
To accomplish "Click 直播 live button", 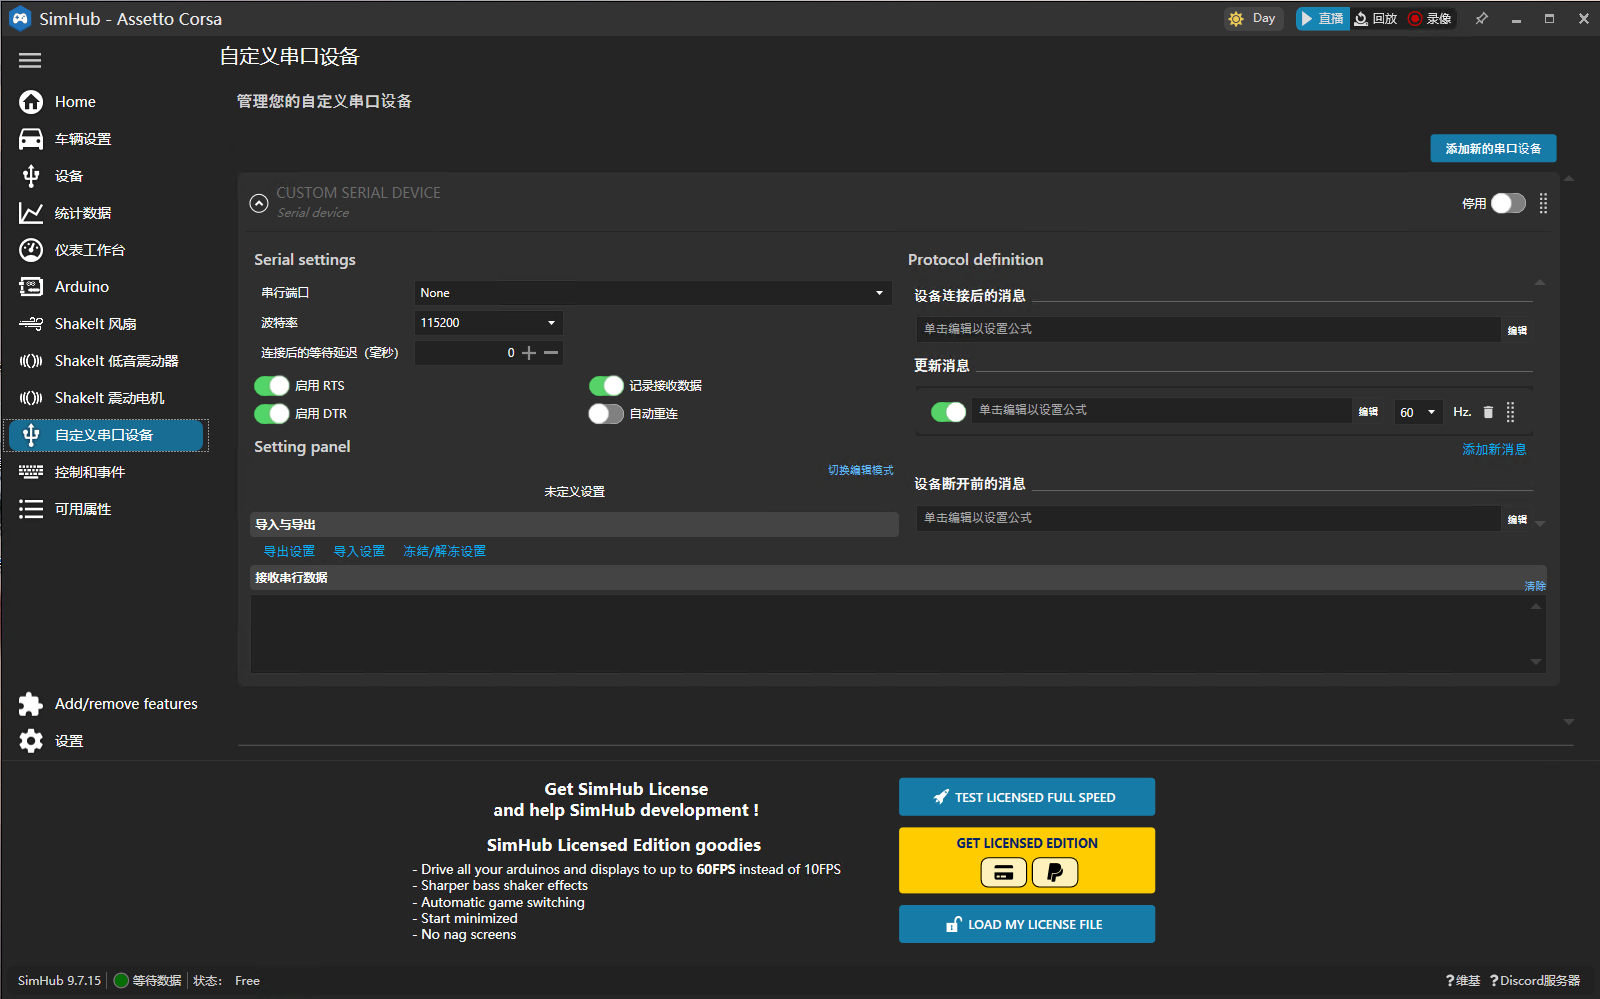I will pos(1322,19).
